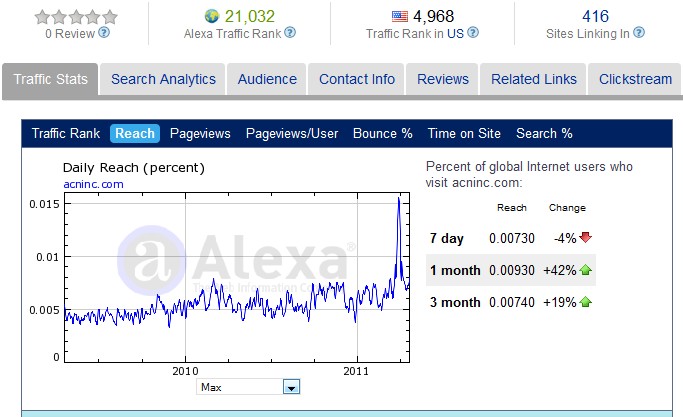The image size is (683, 417).
Task: Click the US link in Traffic Rank in US
Action: point(455,34)
